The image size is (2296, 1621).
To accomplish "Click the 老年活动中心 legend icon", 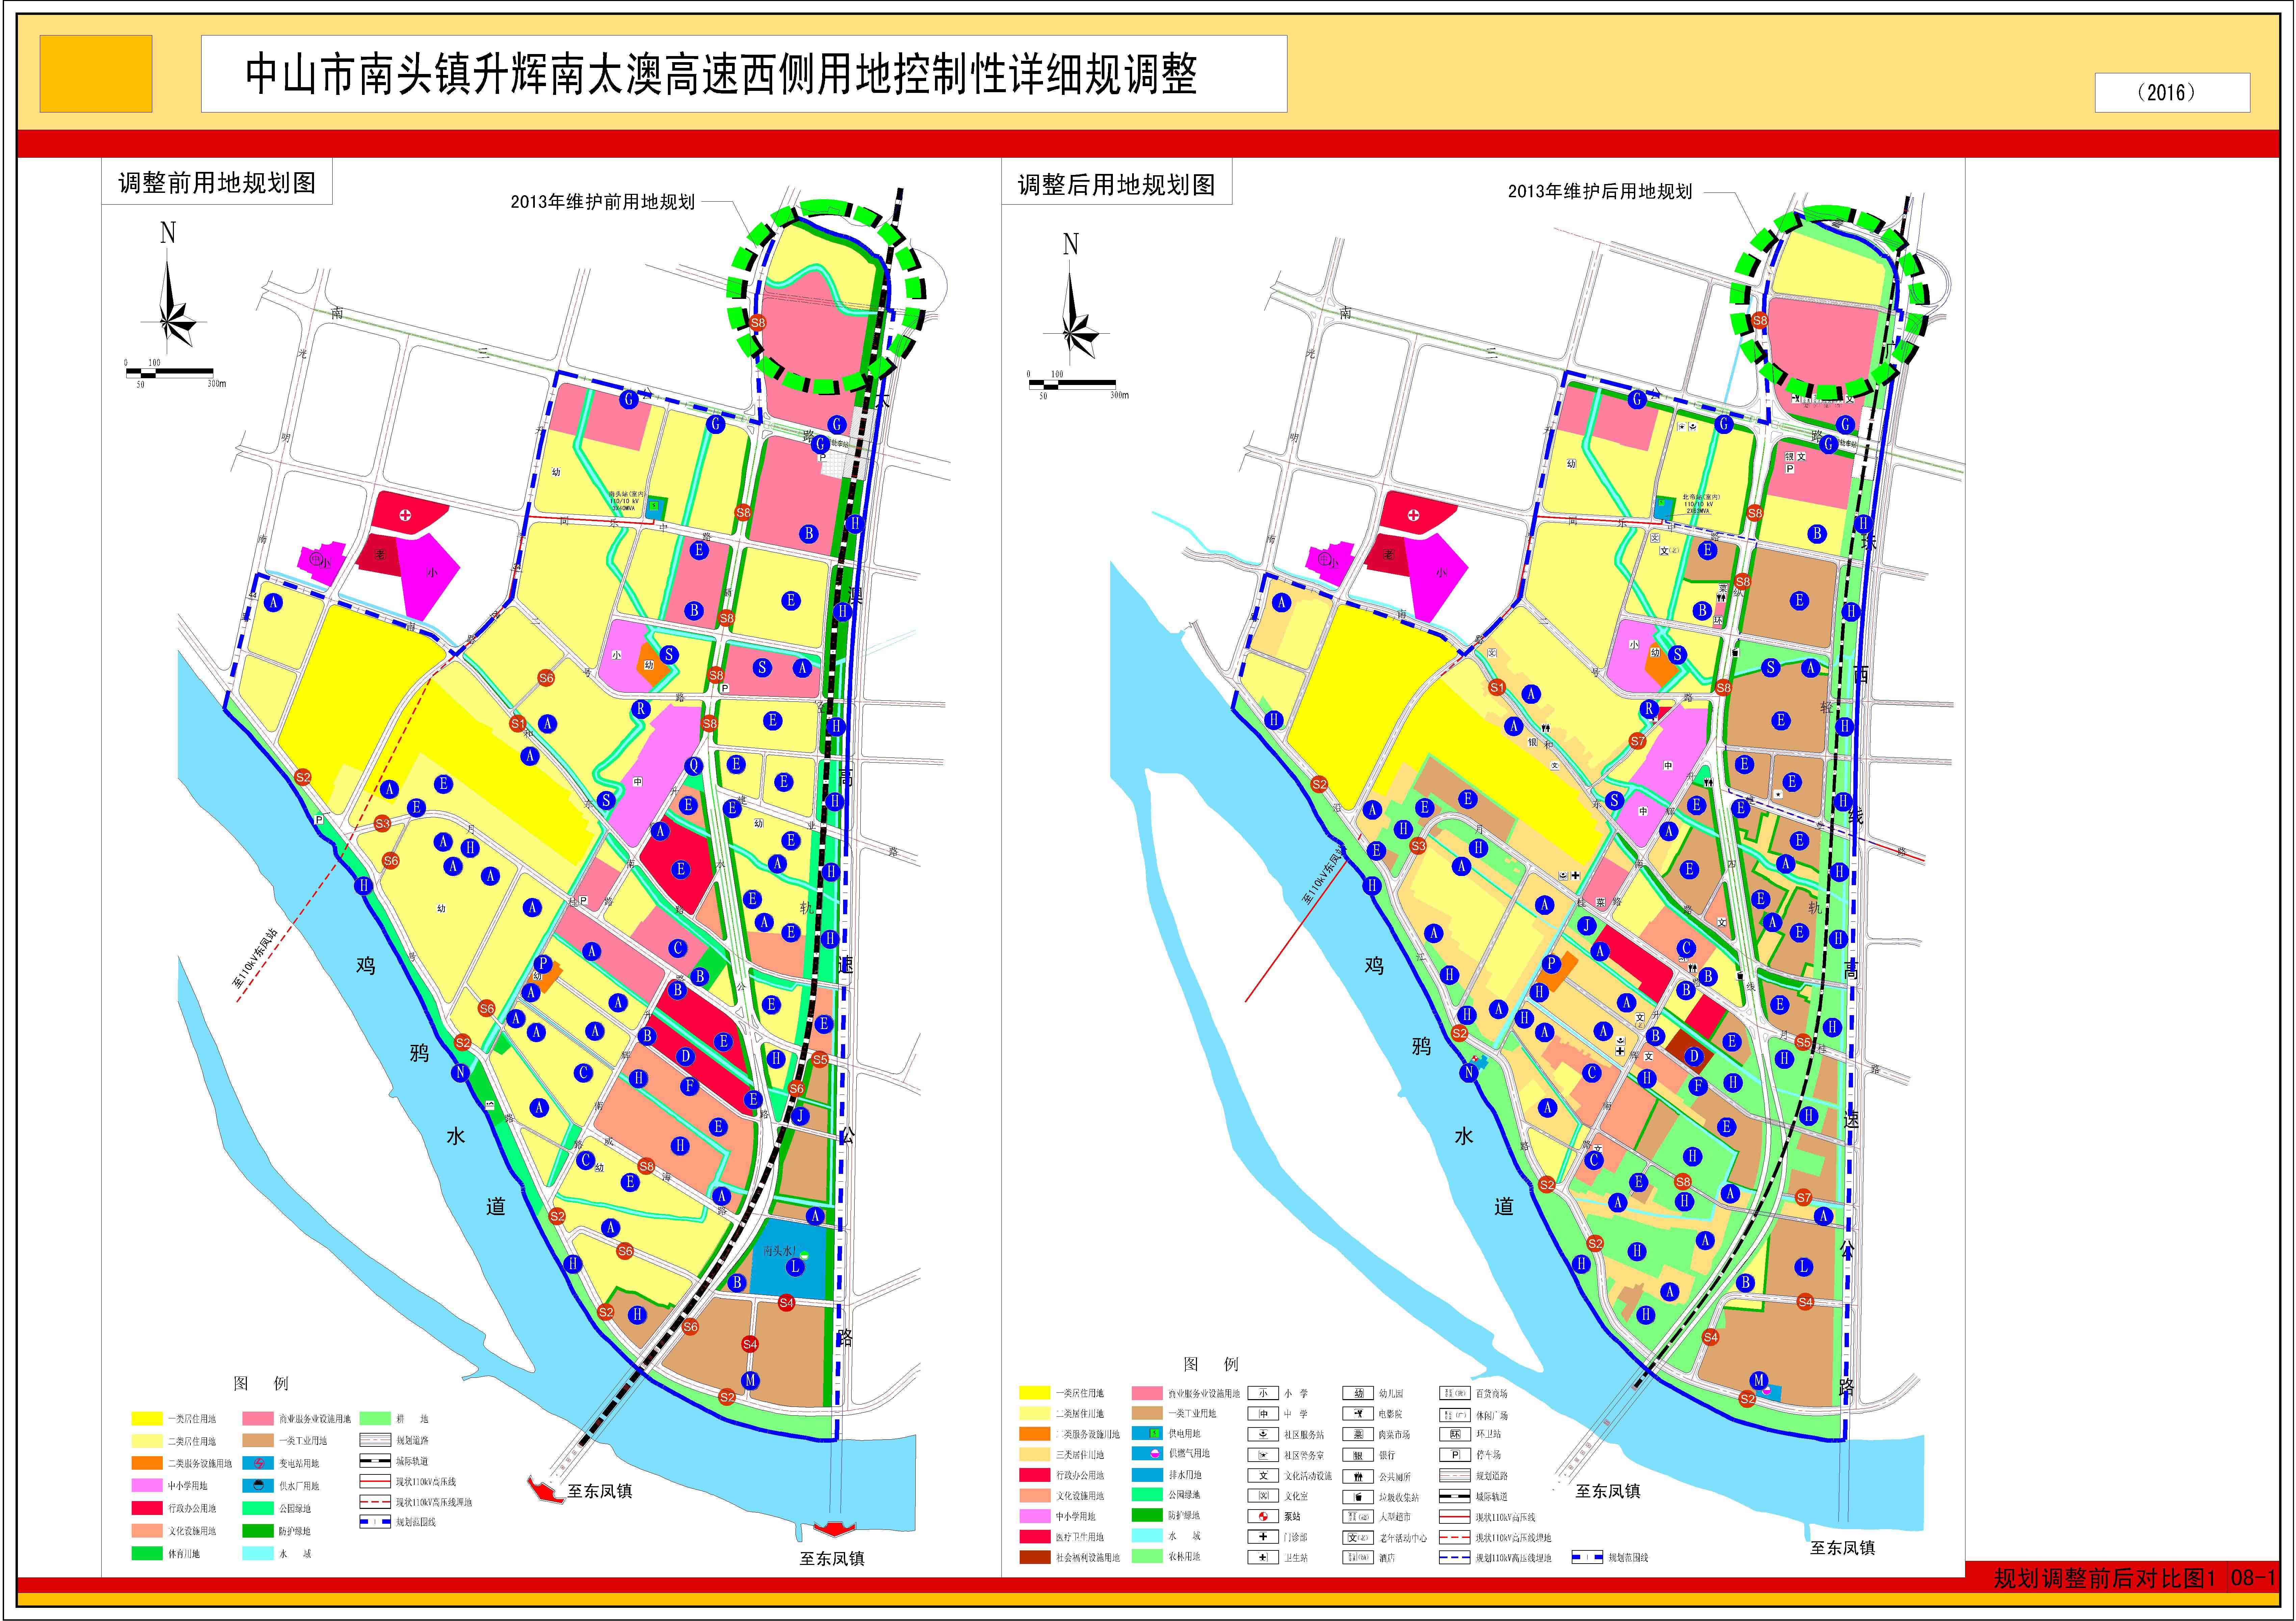I will click(x=1358, y=1538).
